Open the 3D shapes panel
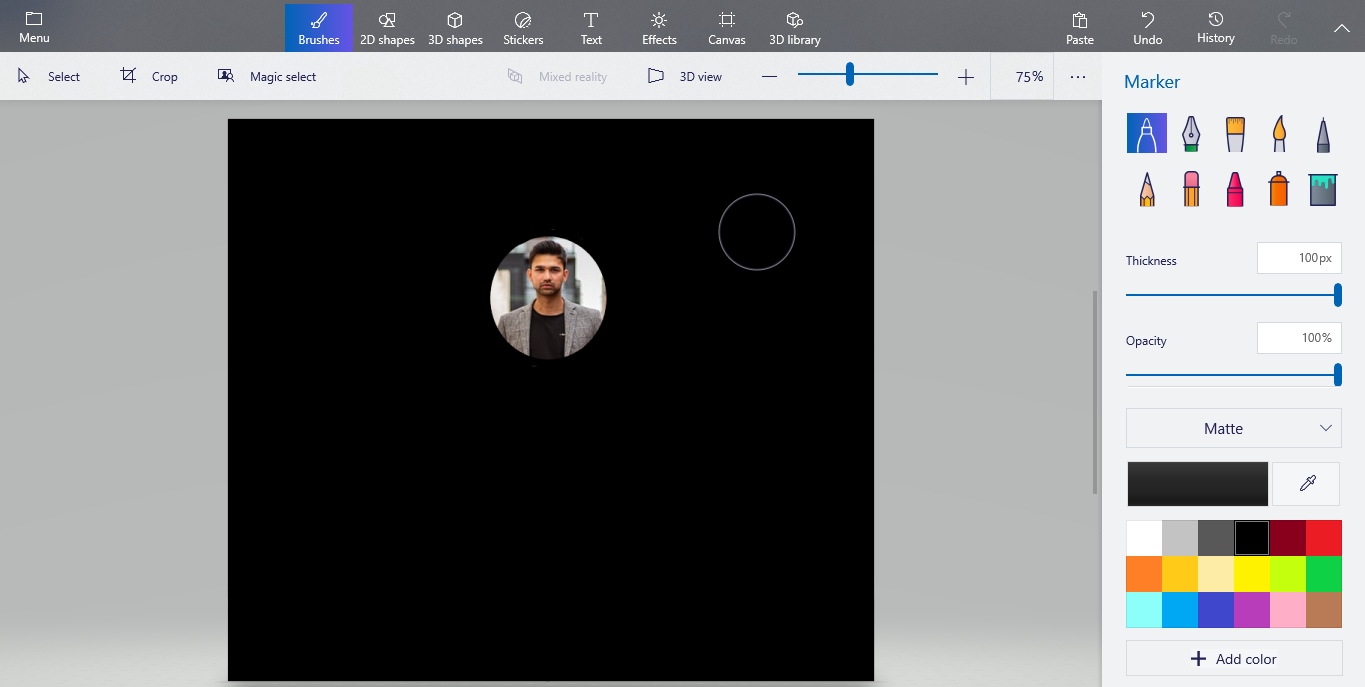Image resolution: width=1365 pixels, height=687 pixels. (455, 27)
